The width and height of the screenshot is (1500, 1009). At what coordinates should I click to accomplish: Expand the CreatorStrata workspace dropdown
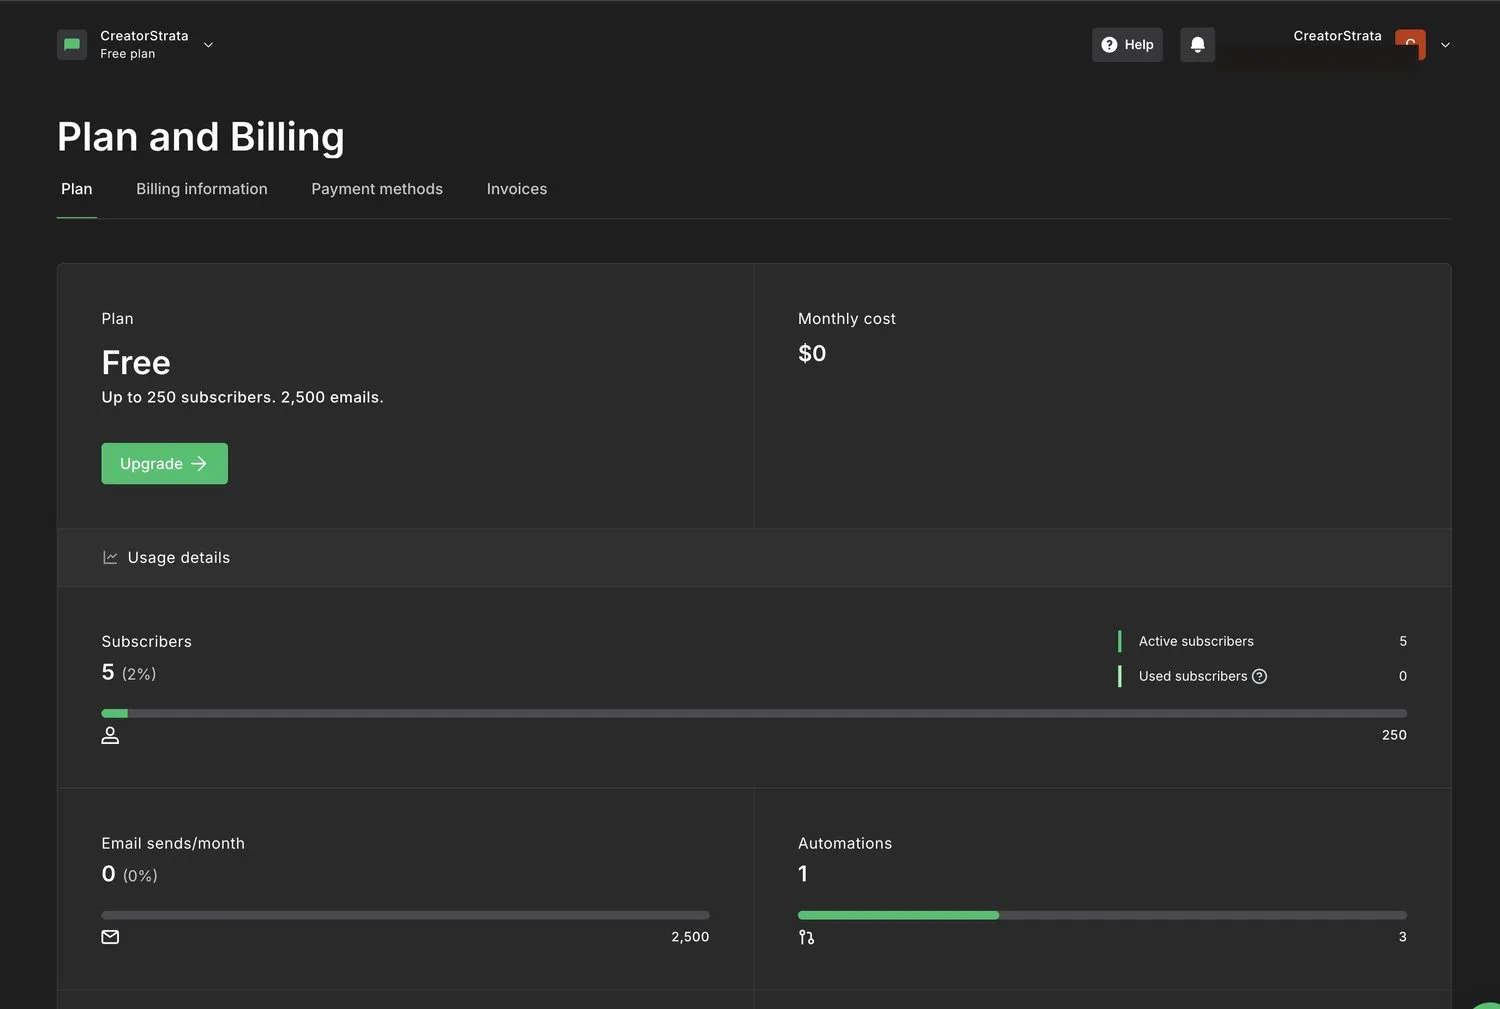(x=208, y=45)
